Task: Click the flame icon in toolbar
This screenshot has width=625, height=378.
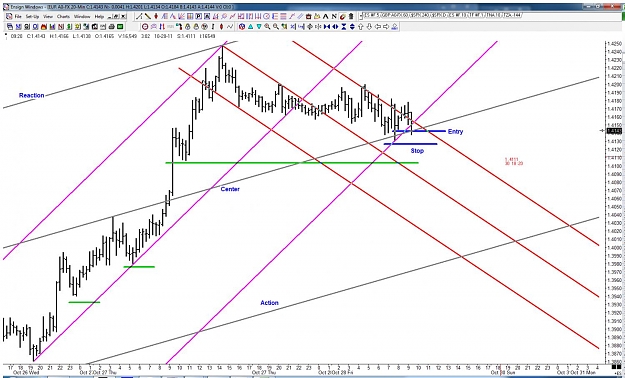Action: (44, 27)
